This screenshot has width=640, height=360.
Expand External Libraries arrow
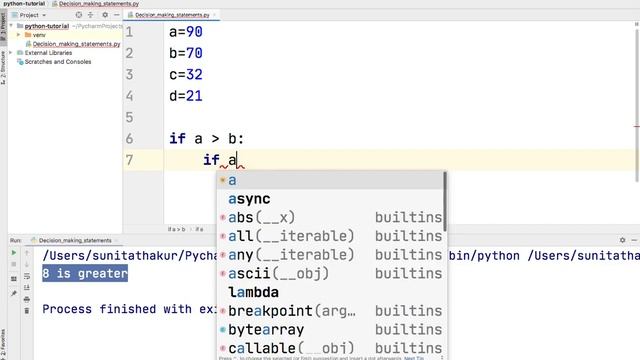pos(11,53)
